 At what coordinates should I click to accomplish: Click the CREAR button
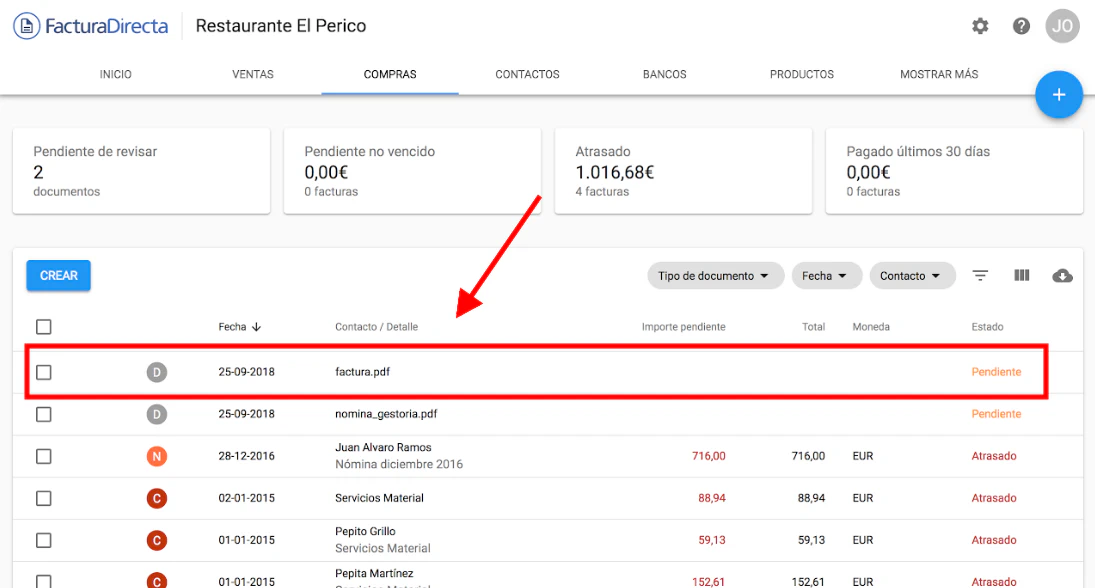(58, 275)
